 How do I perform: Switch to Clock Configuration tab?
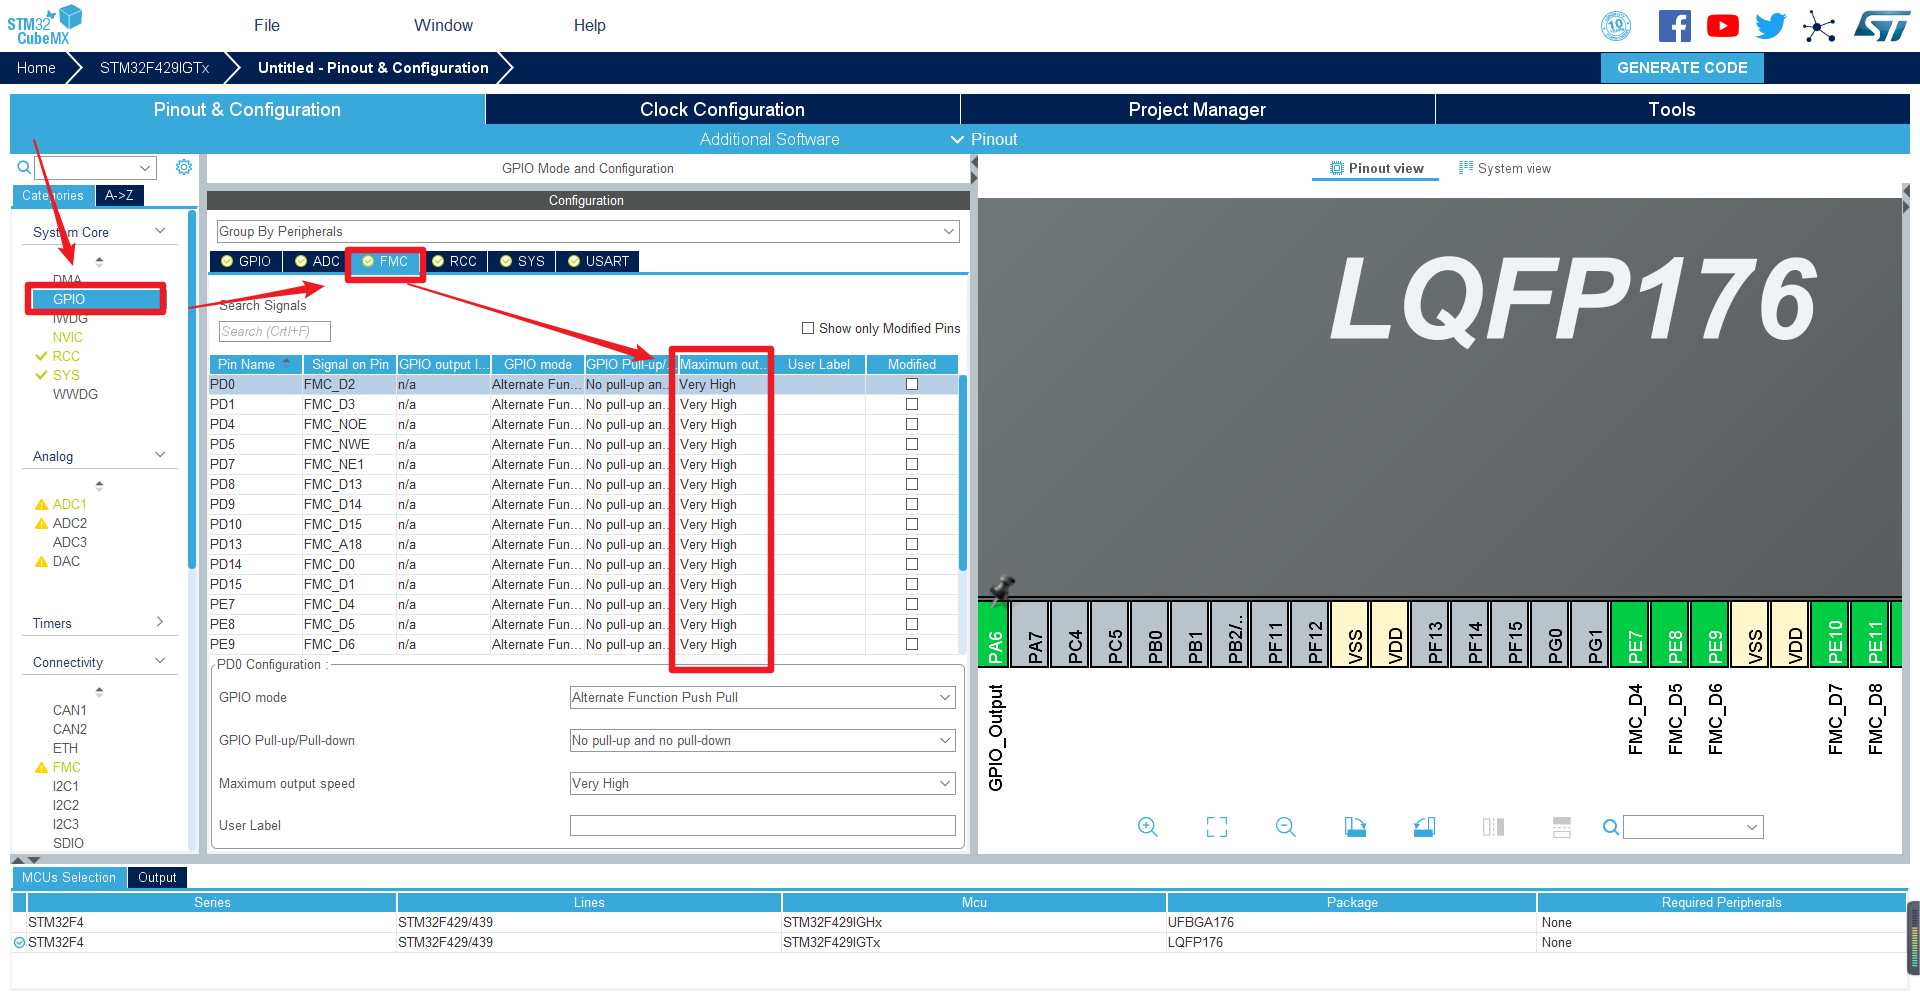722,109
